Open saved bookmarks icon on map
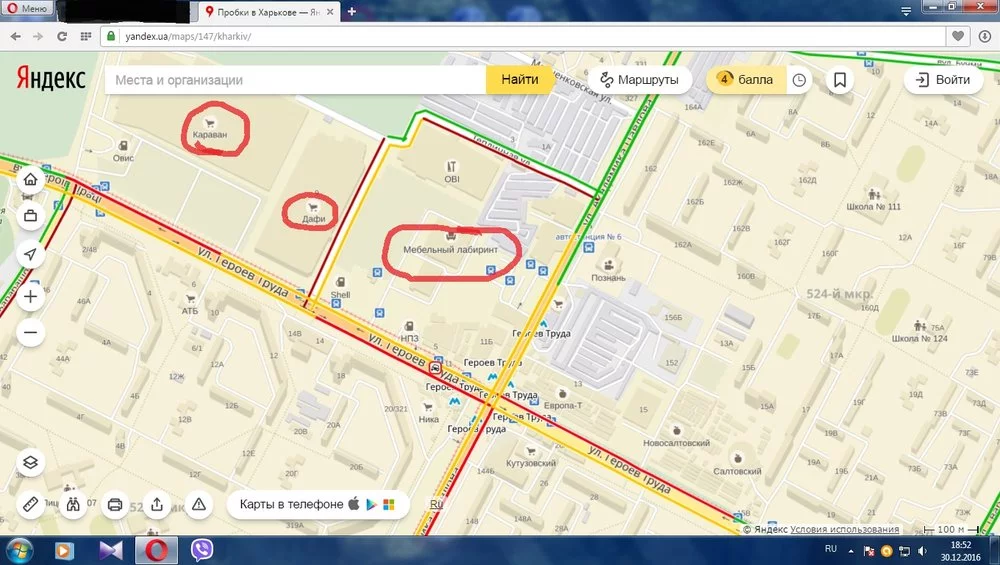Image resolution: width=1000 pixels, height=565 pixels. pos(840,80)
